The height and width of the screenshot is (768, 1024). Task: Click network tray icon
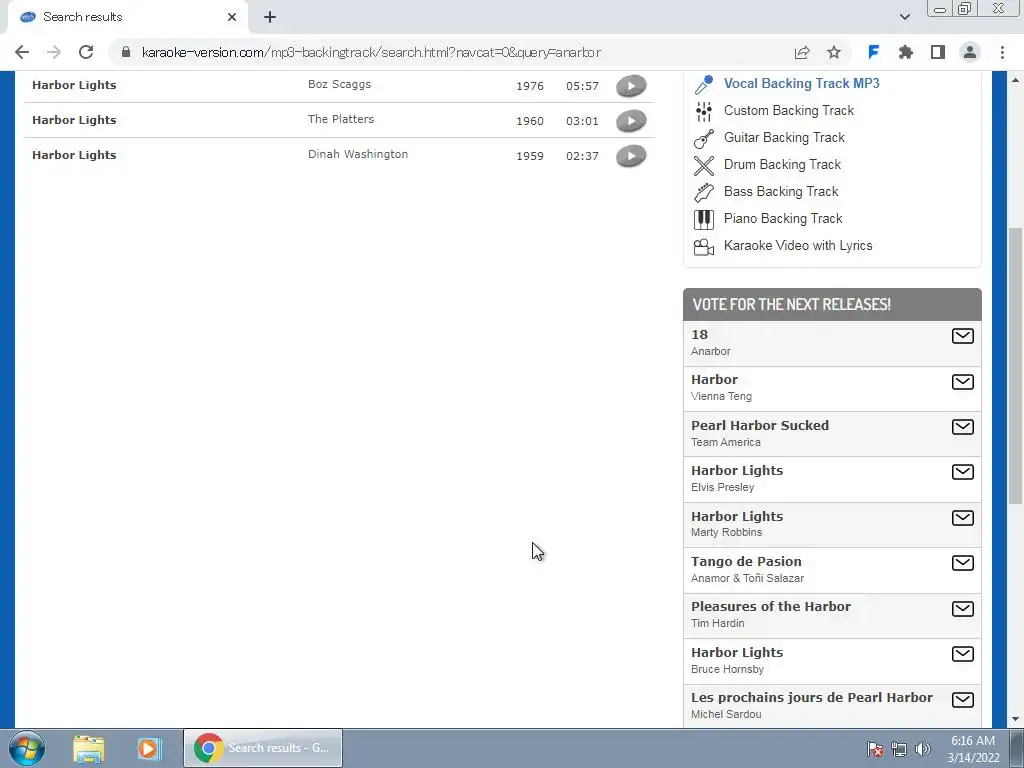point(899,749)
